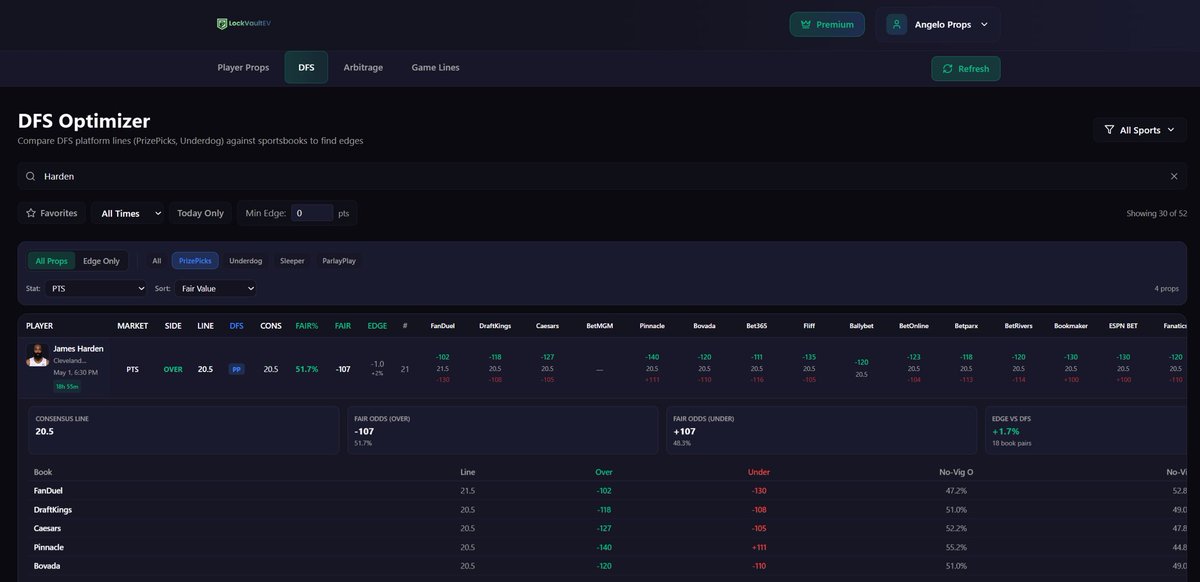Click the Min Edge input box
The image size is (1200, 582).
[313, 213]
